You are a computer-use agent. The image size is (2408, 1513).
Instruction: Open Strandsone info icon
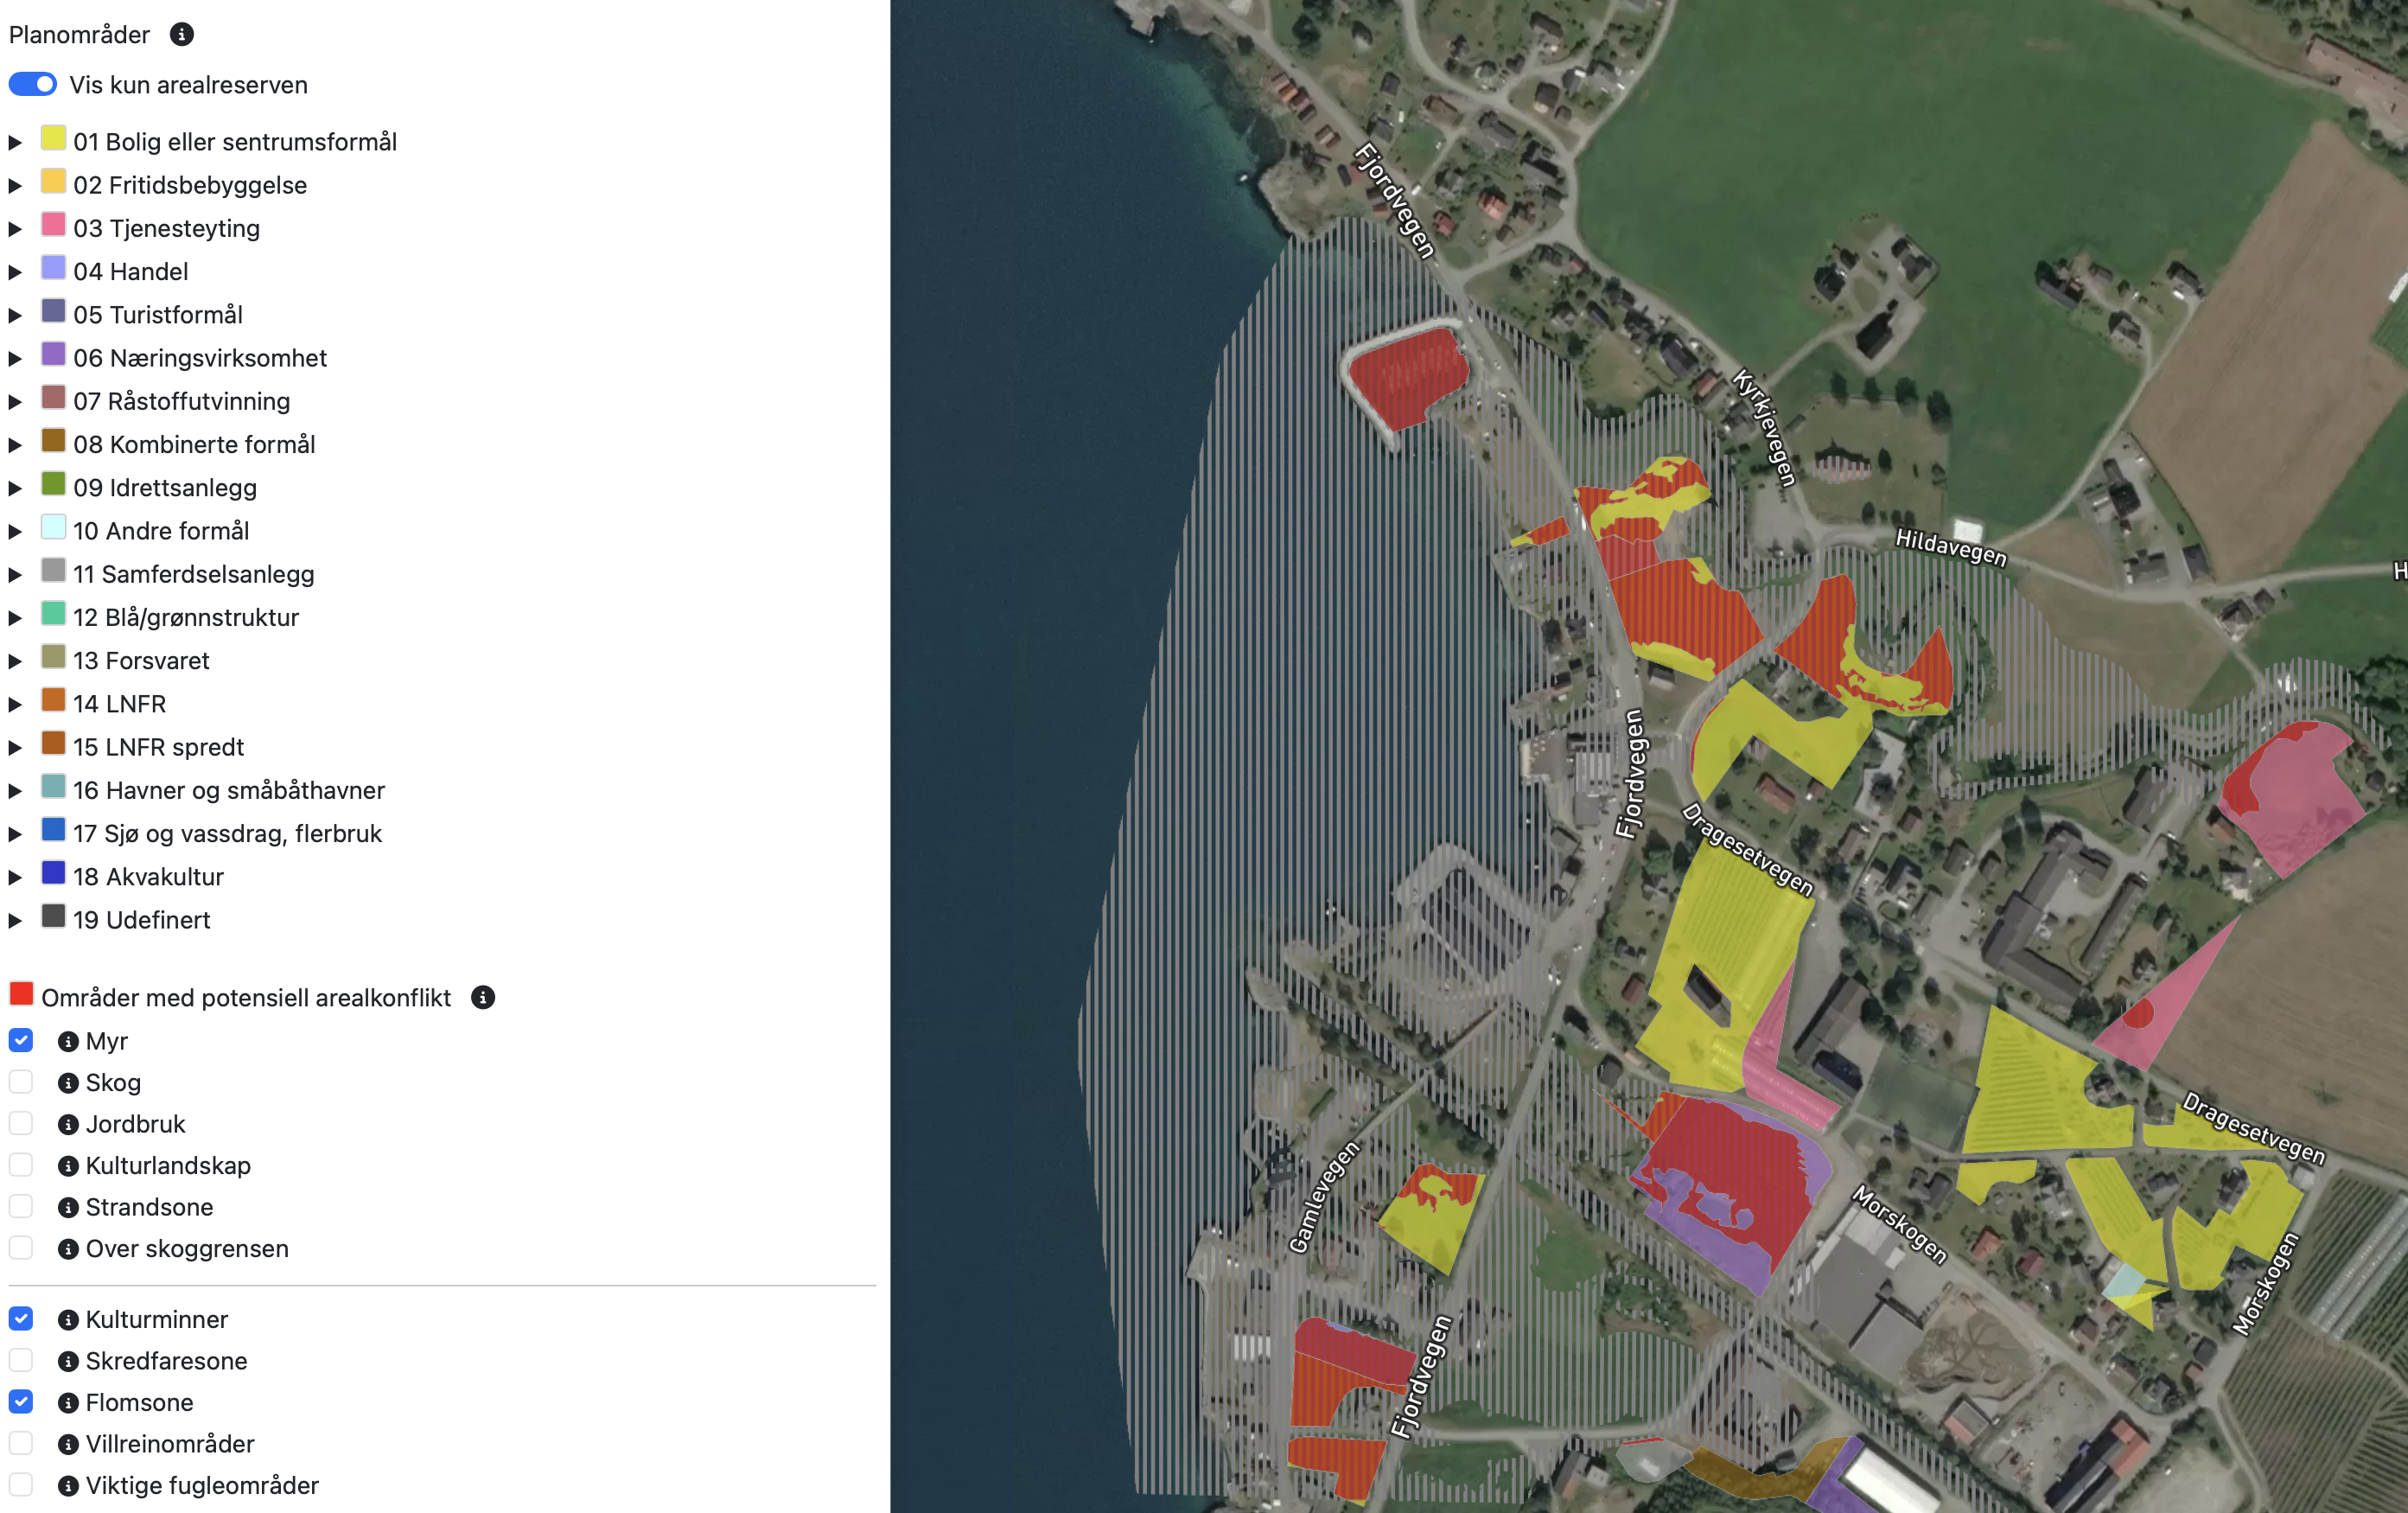point(68,1208)
